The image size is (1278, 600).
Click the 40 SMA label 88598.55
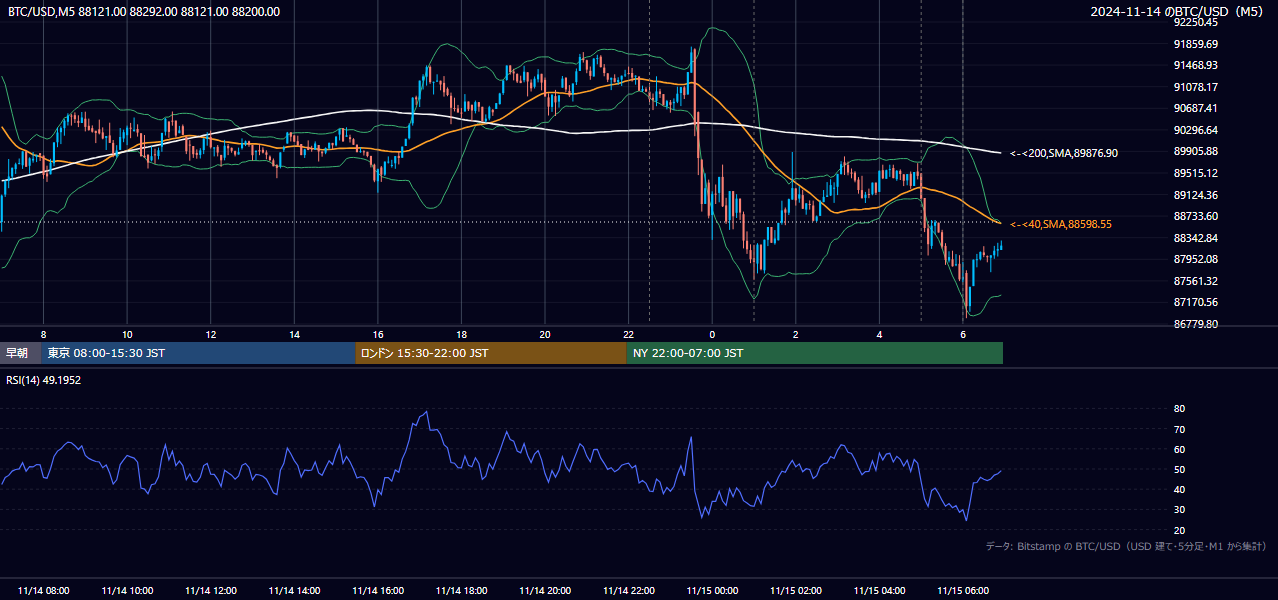(x=1061, y=224)
